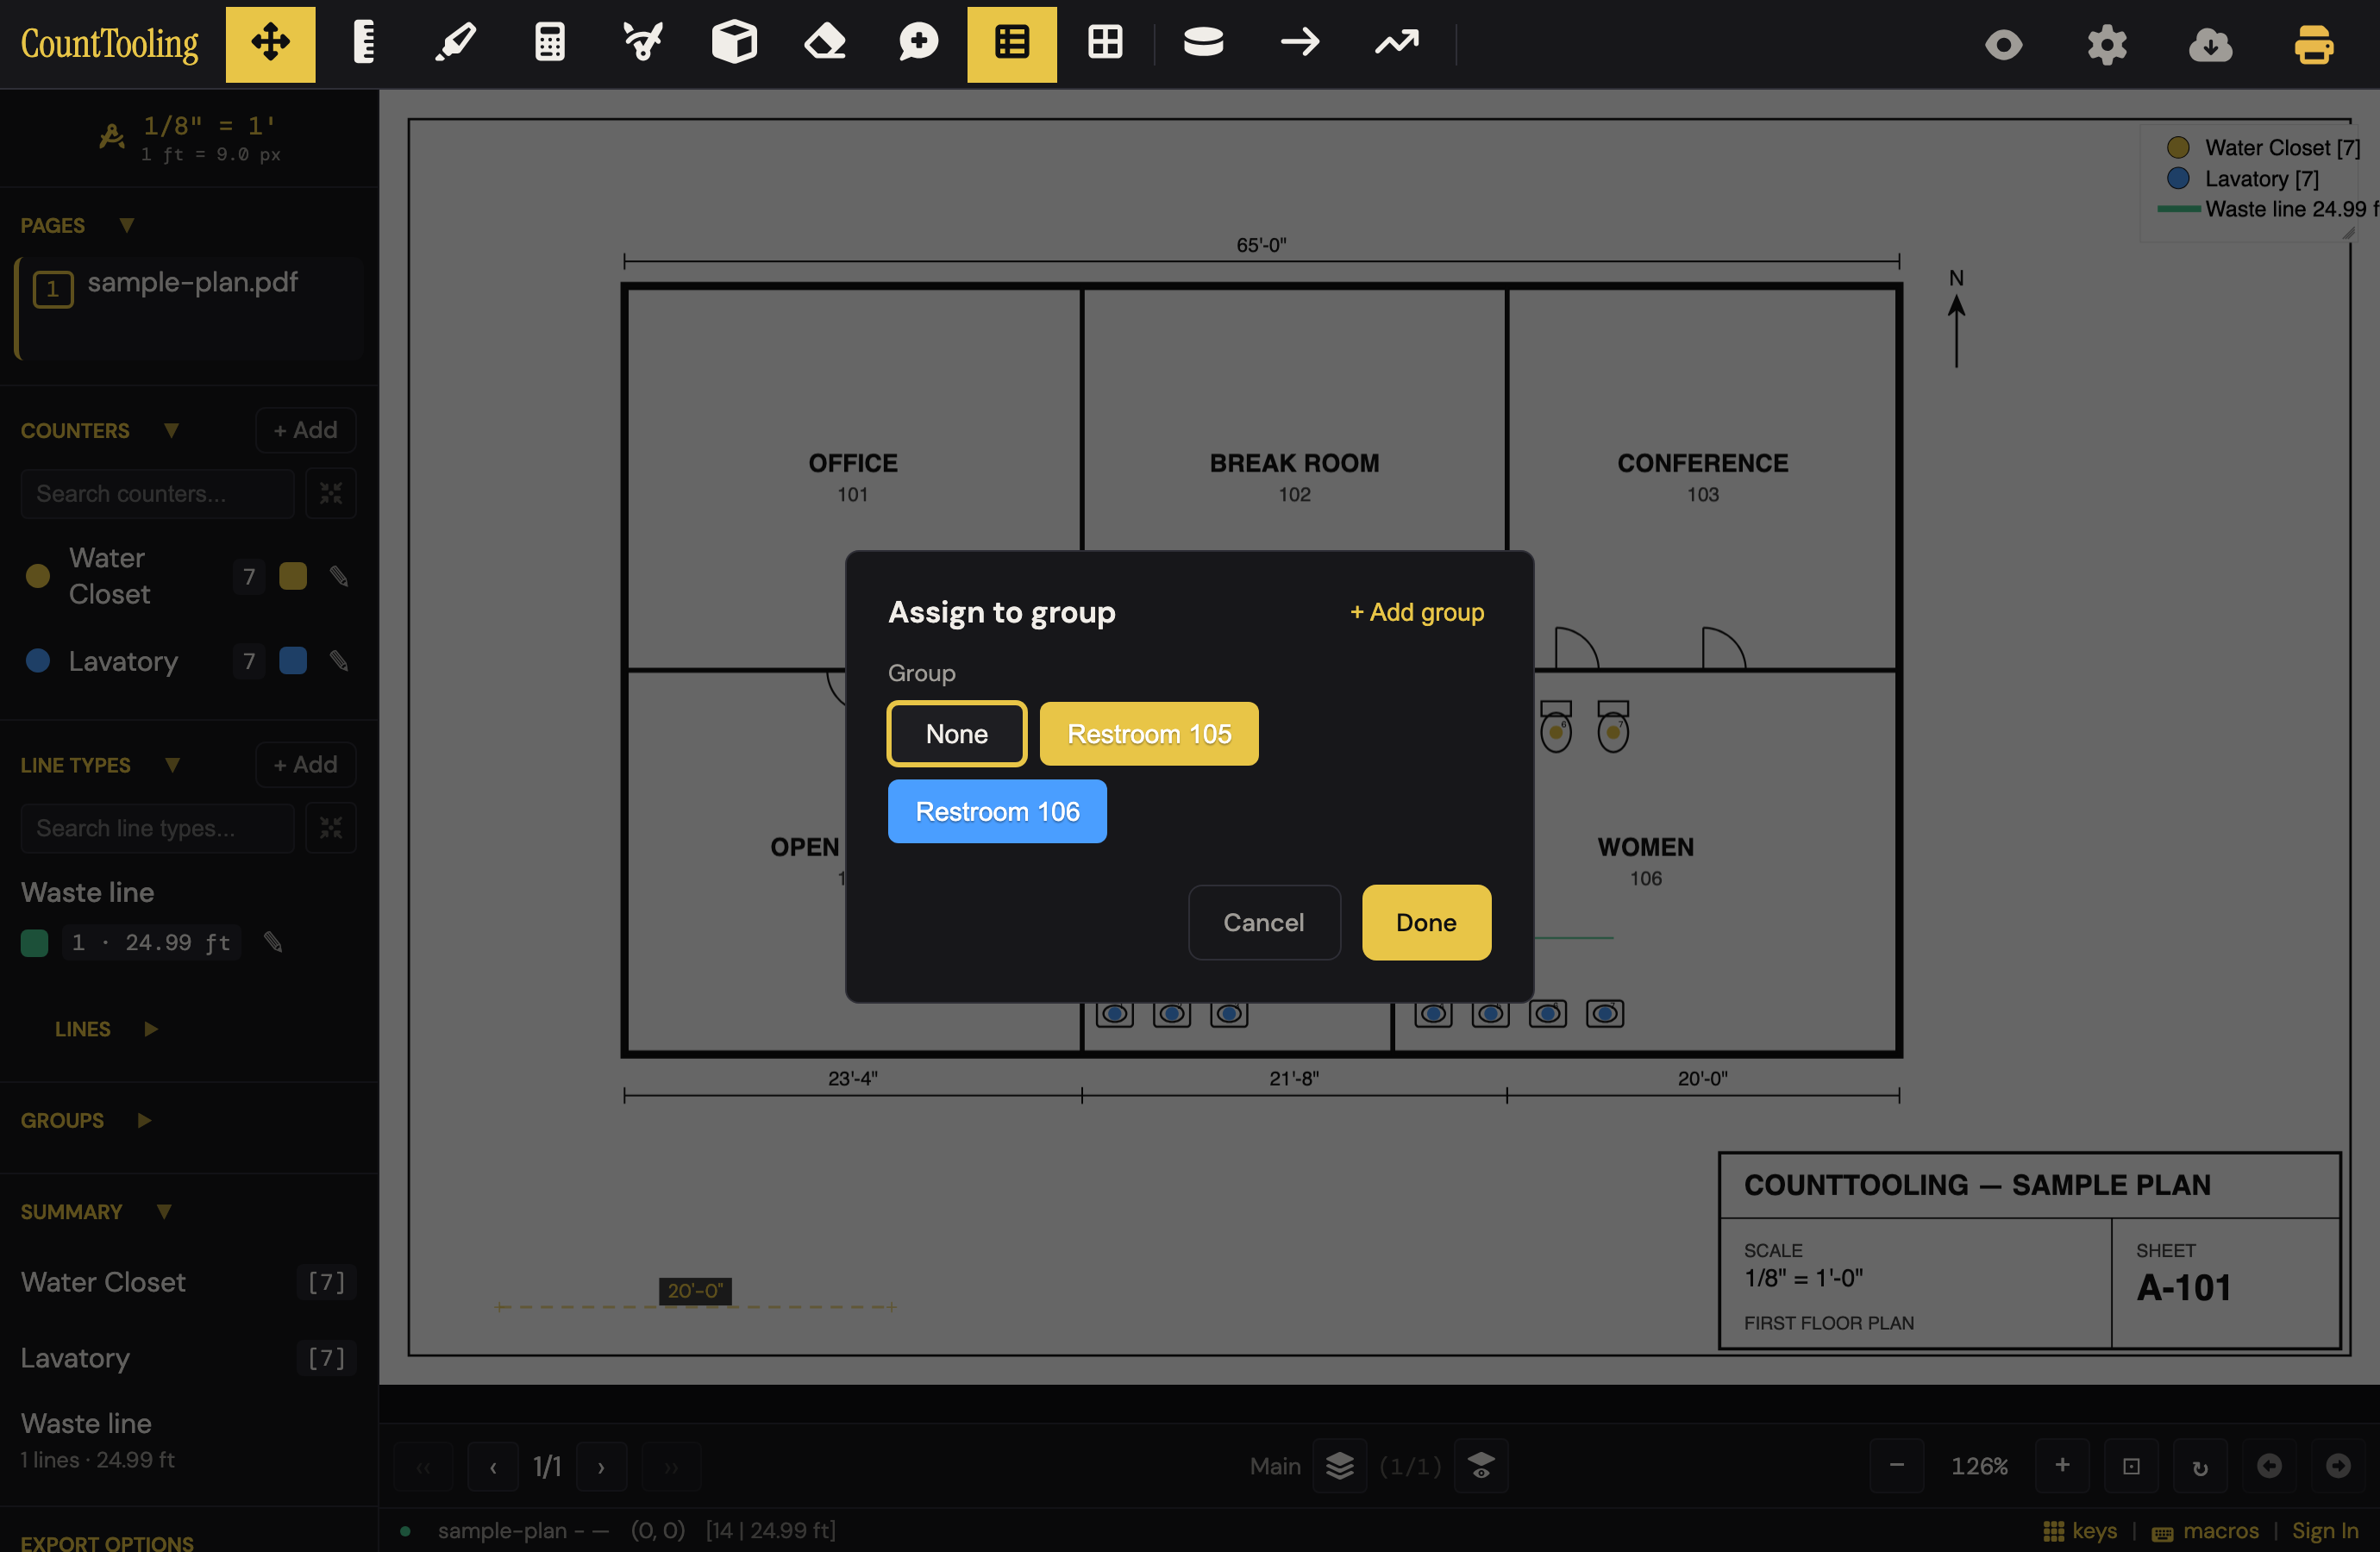Select the eraser tool
The image size is (2380, 1552).
click(x=826, y=44)
